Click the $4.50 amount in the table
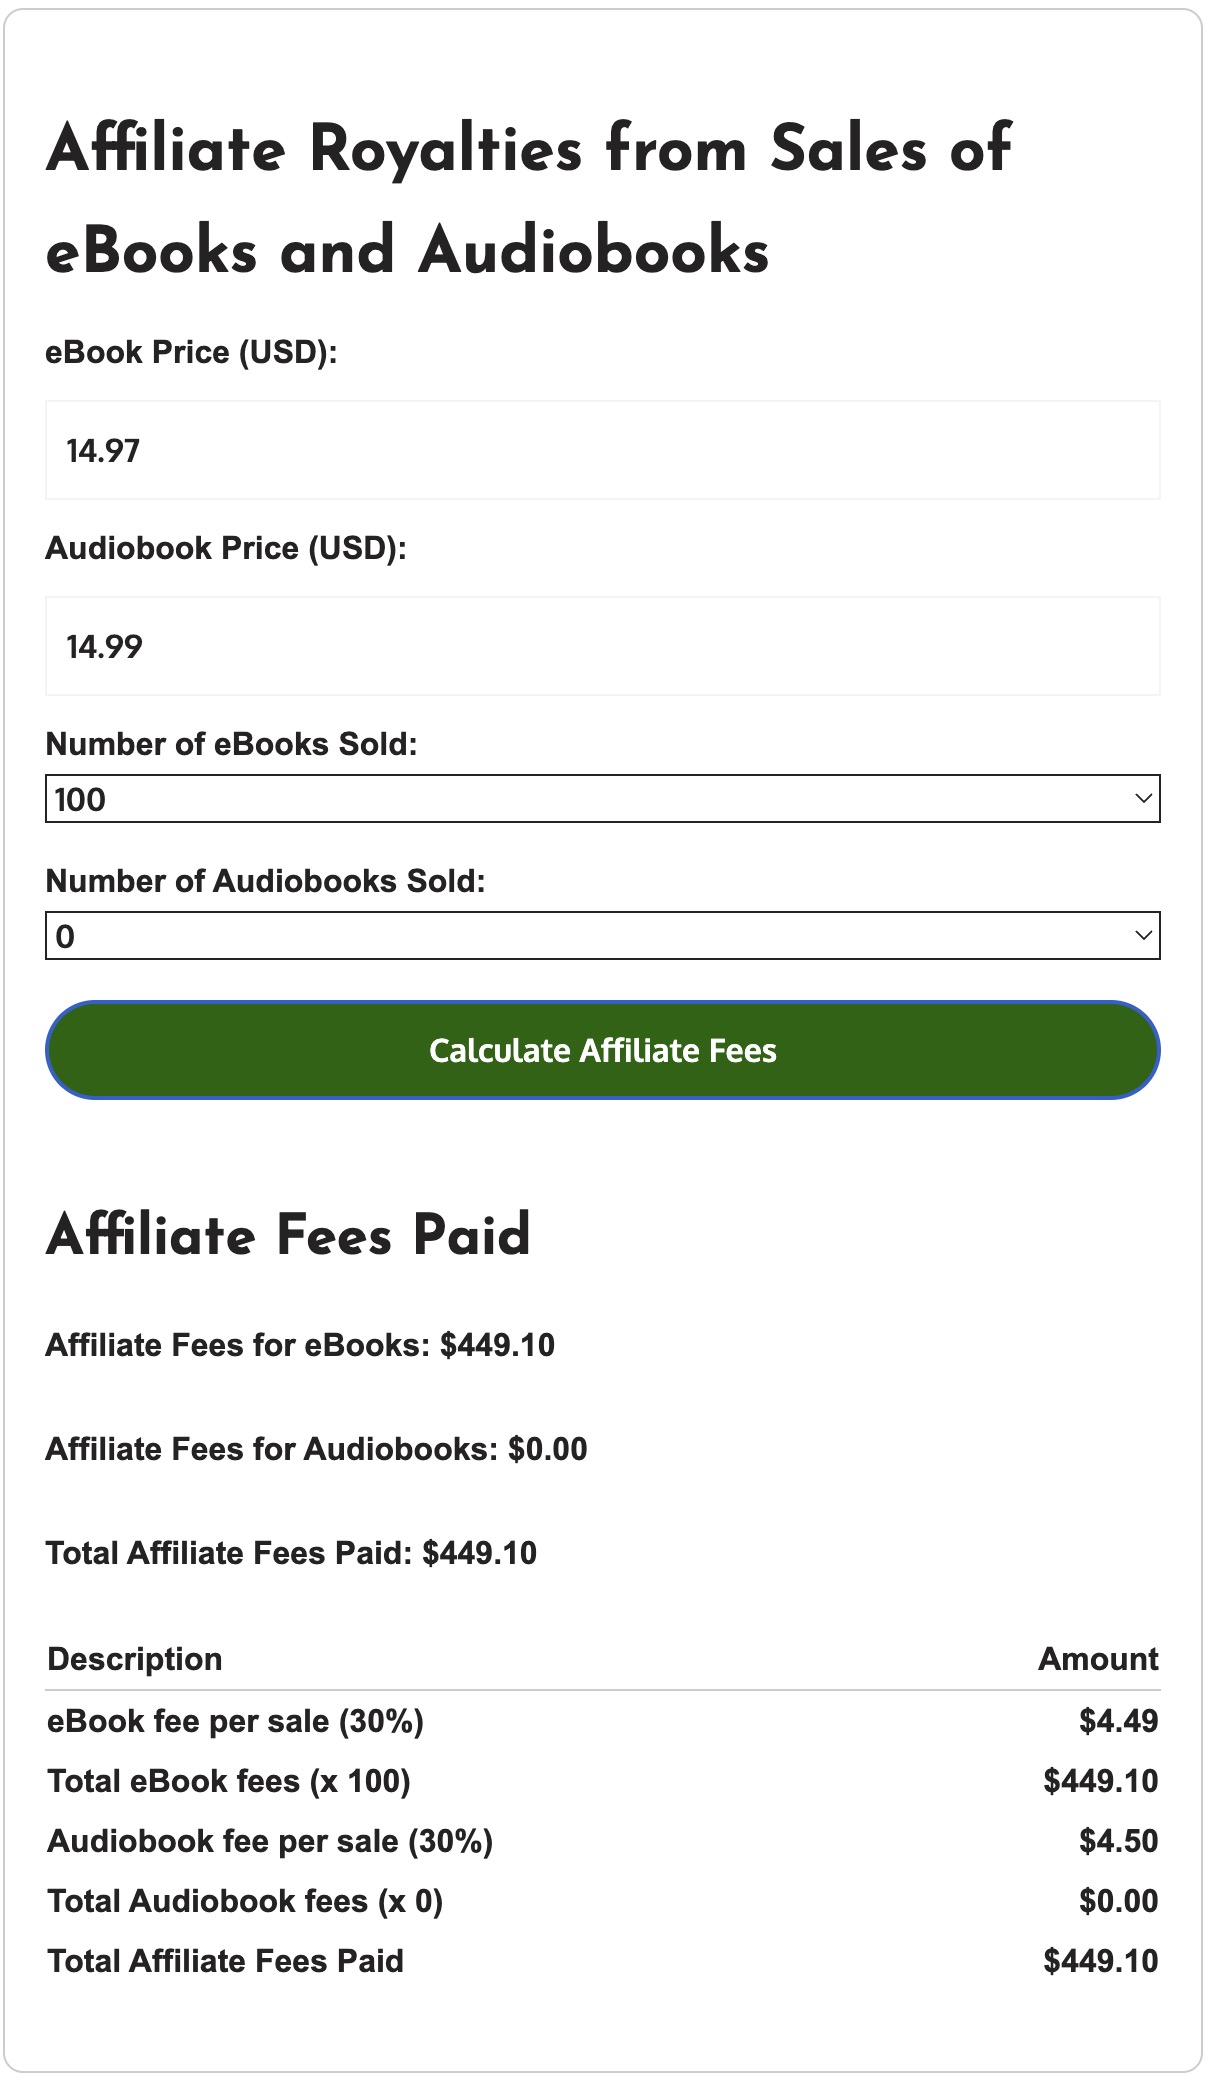Viewport: 1214px width, 2078px height. [x=1118, y=1841]
